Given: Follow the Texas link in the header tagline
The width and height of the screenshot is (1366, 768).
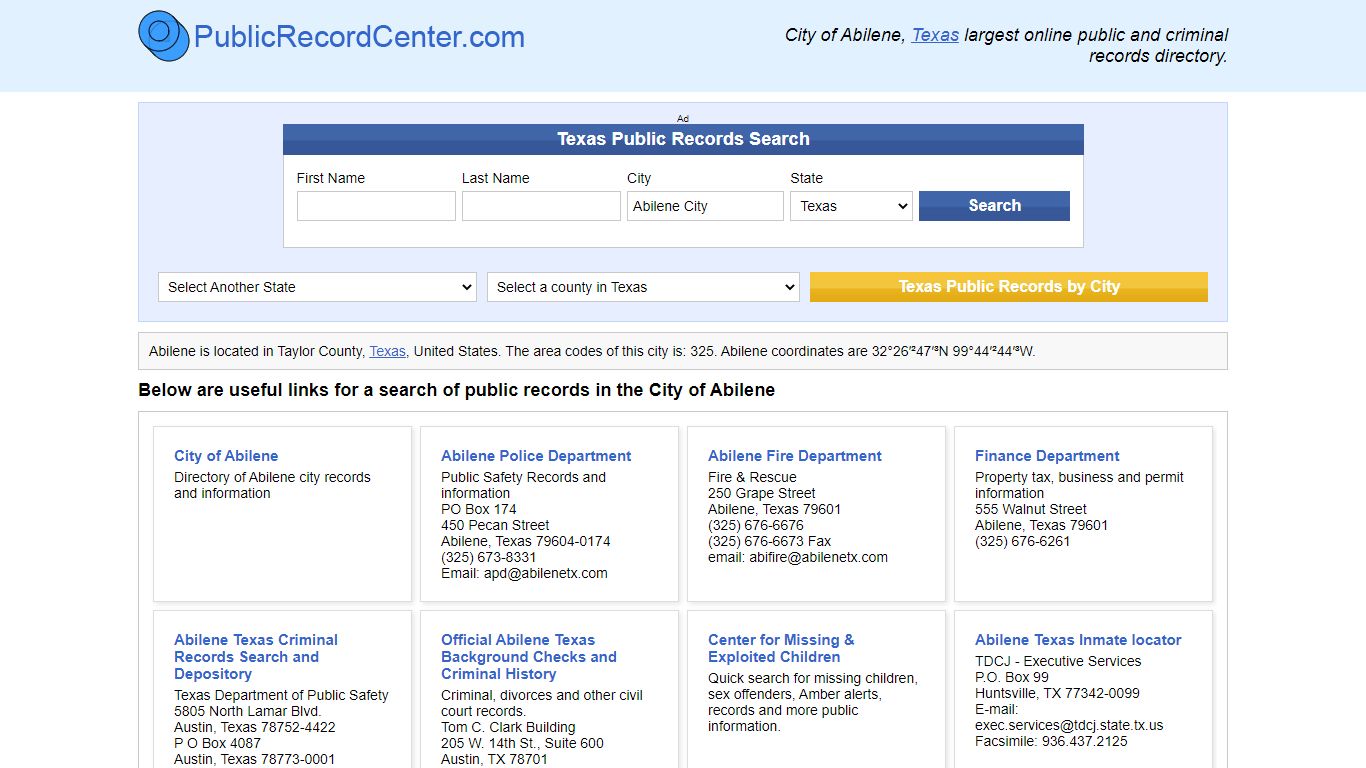Looking at the screenshot, I should (935, 35).
